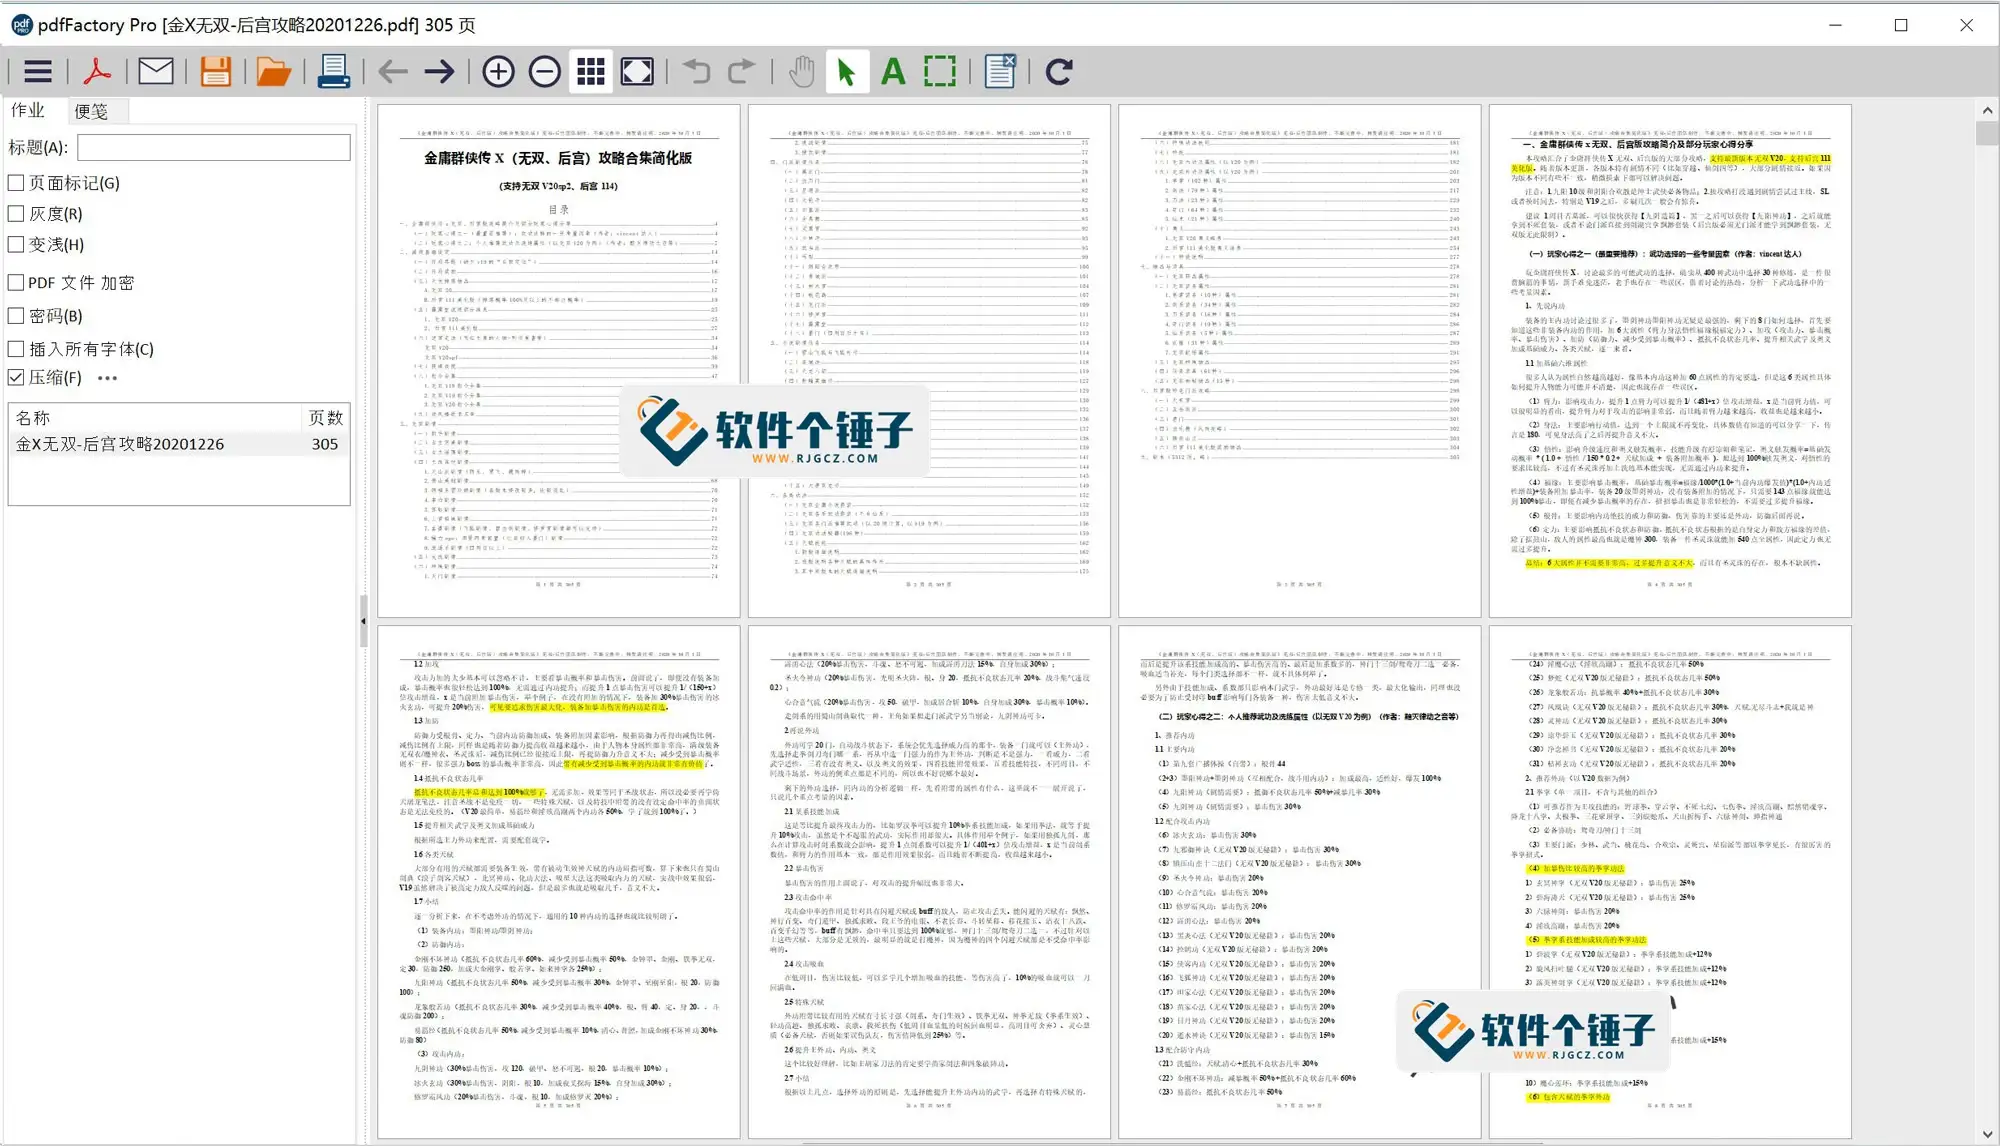Switch to the 作业 tab
This screenshot has width=2000, height=1146.
28,110
